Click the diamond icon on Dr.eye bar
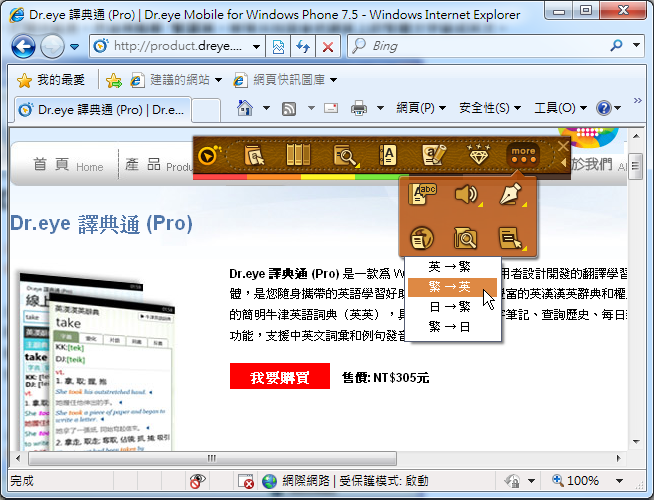This screenshot has width=654, height=500. pos(478,155)
